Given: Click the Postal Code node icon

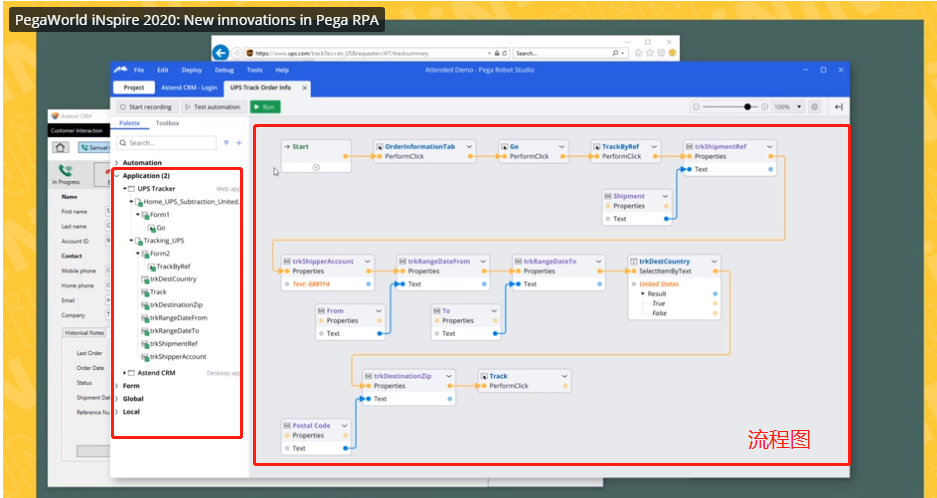Looking at the screenshot, I should tap(287, 426).
